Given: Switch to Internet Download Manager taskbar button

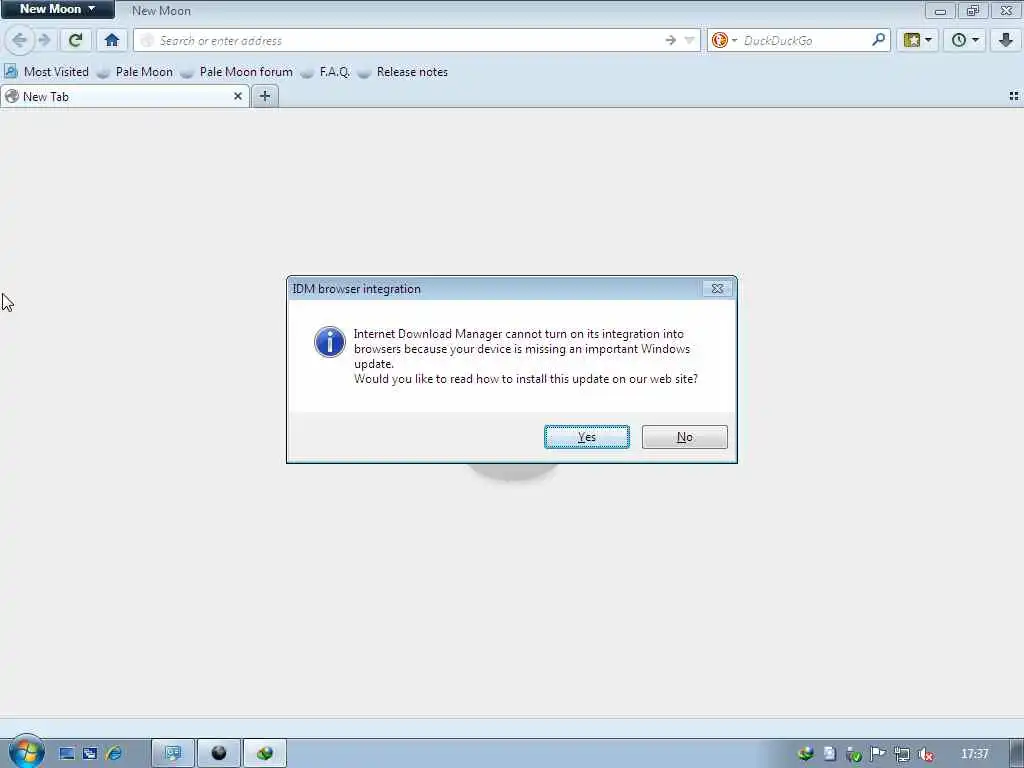Looking at the screenshot, I should point(264,754).
